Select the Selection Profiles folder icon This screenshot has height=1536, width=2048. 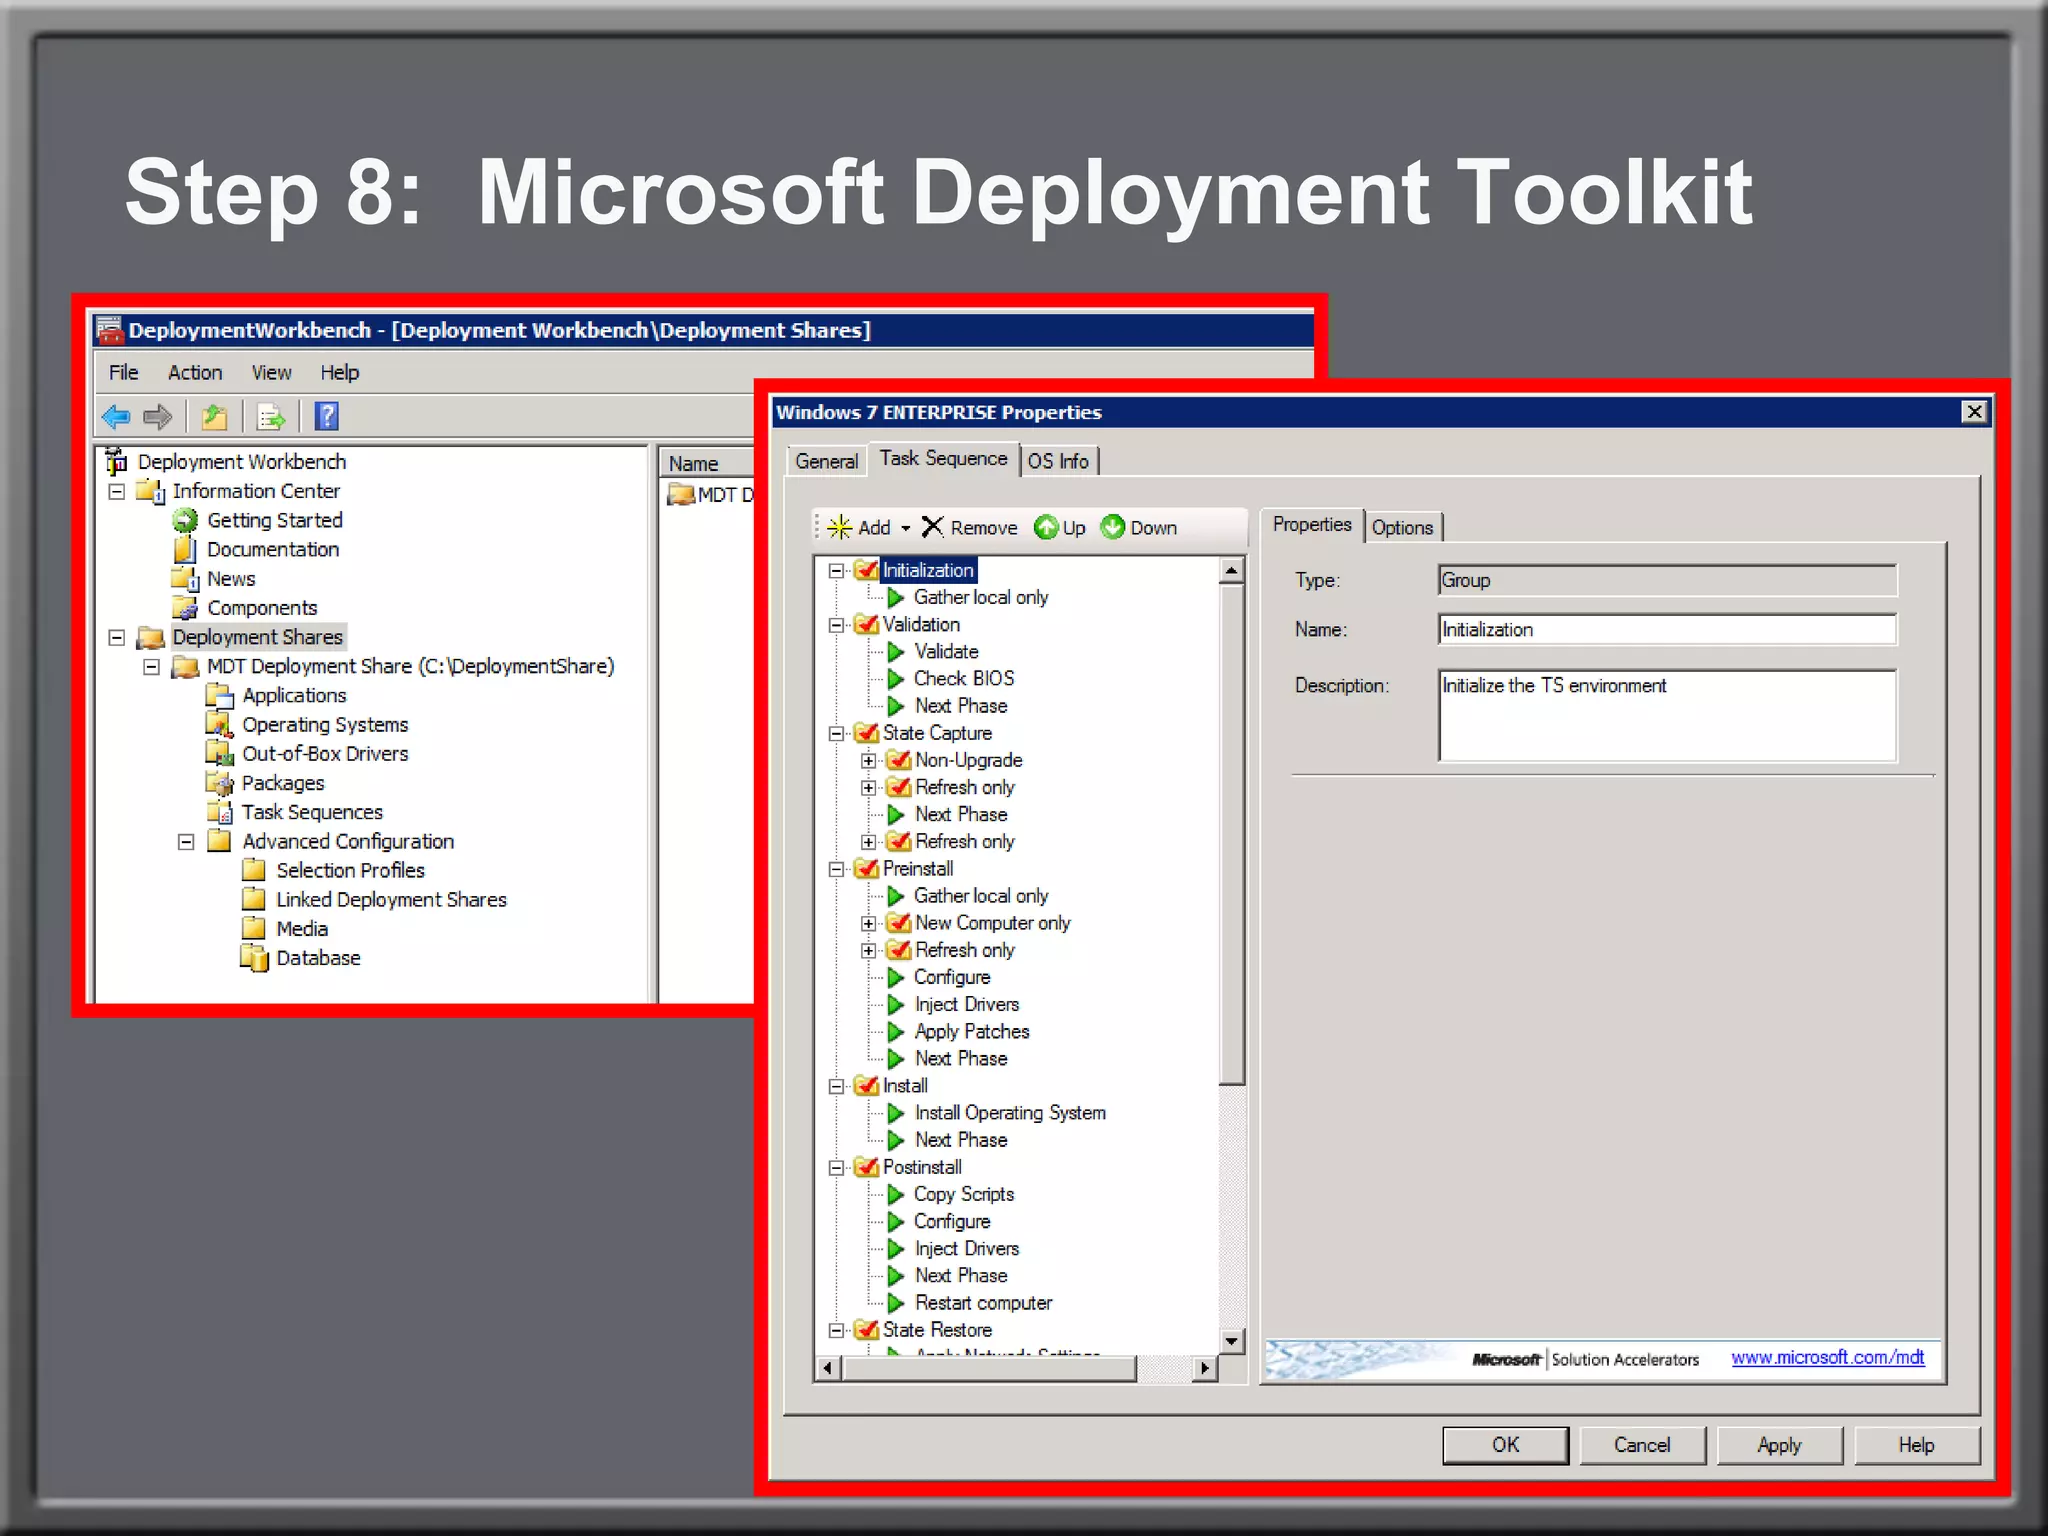coord(254,871)
